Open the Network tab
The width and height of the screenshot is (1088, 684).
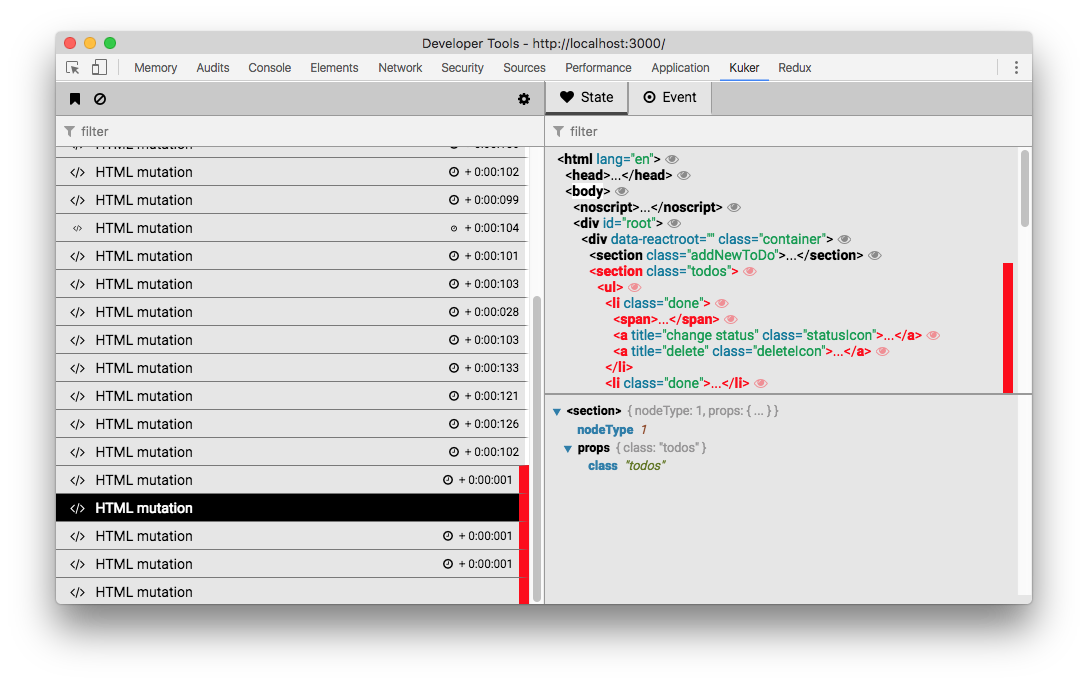pos(400,67)
